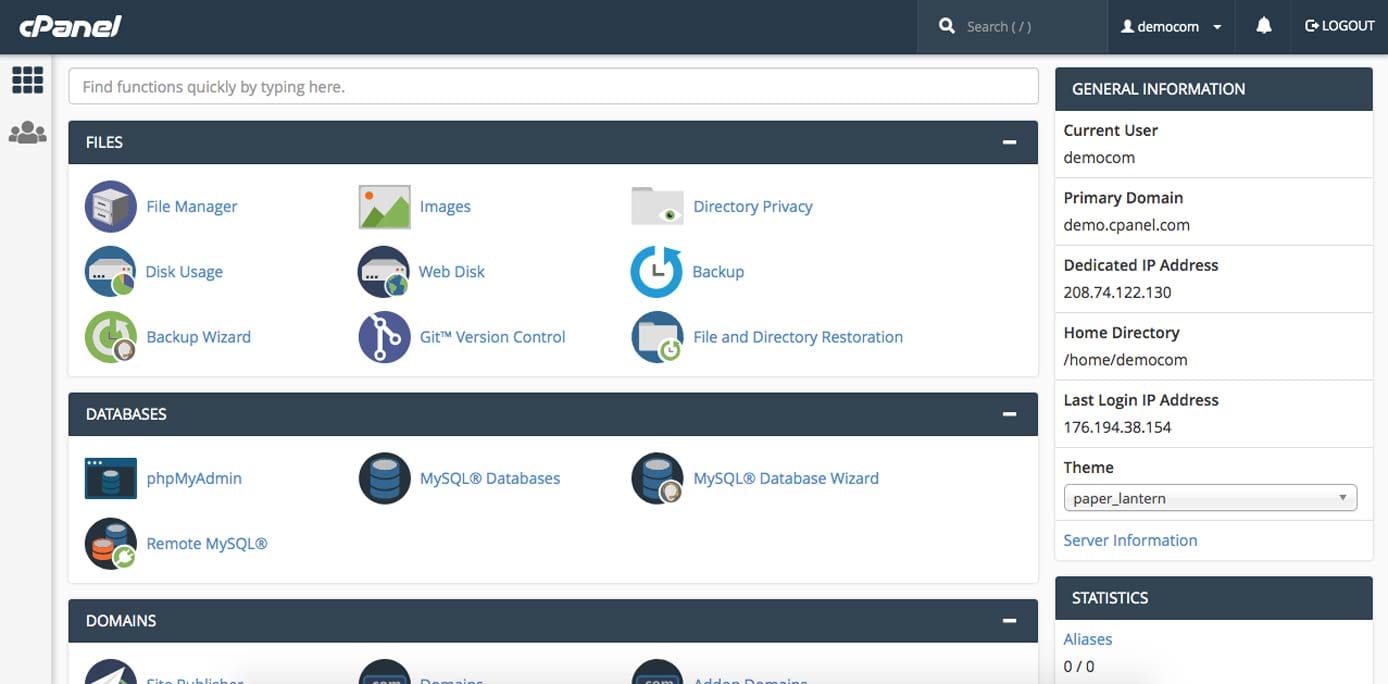Click the Remote MySQL icon
Image resolution: width=1388 pixels, height=684 pixels.
pos(111,543)
